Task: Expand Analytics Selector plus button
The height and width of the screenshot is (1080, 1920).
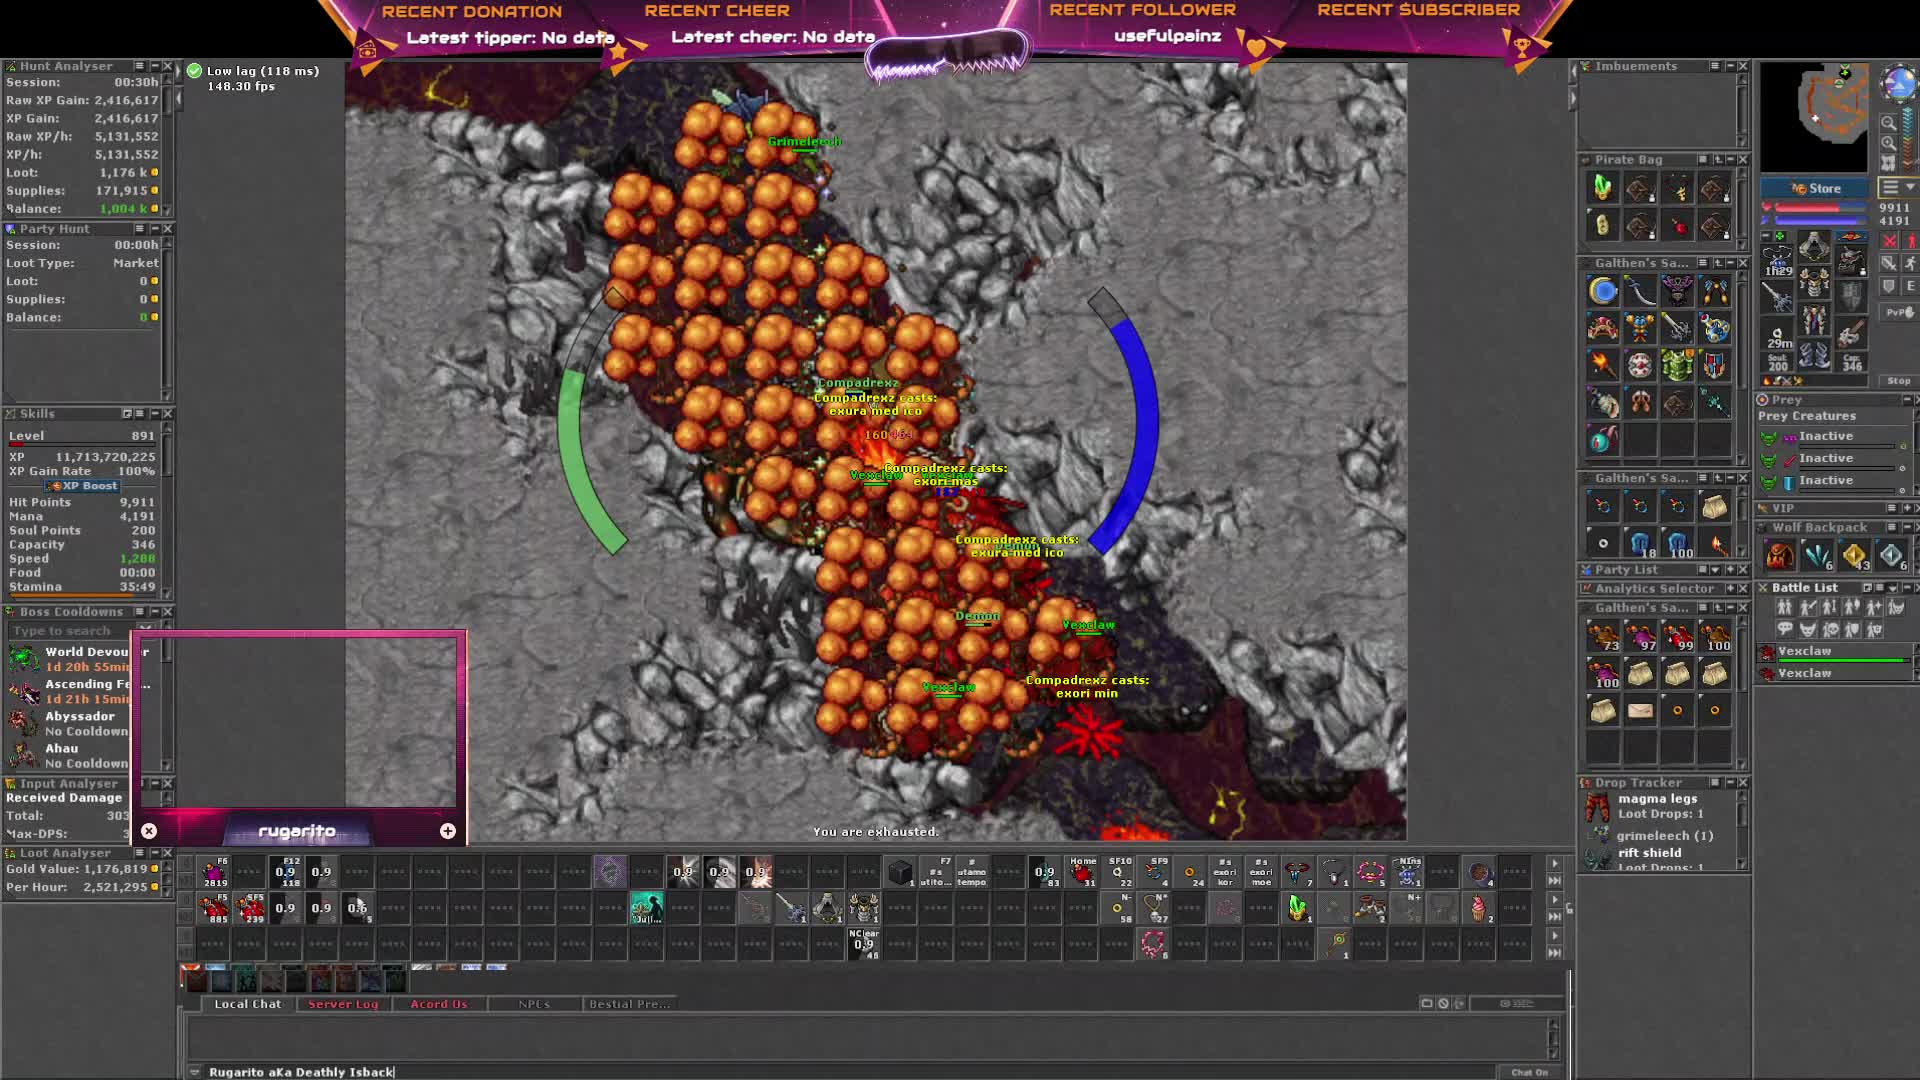Action: [x=1729, y=588]
